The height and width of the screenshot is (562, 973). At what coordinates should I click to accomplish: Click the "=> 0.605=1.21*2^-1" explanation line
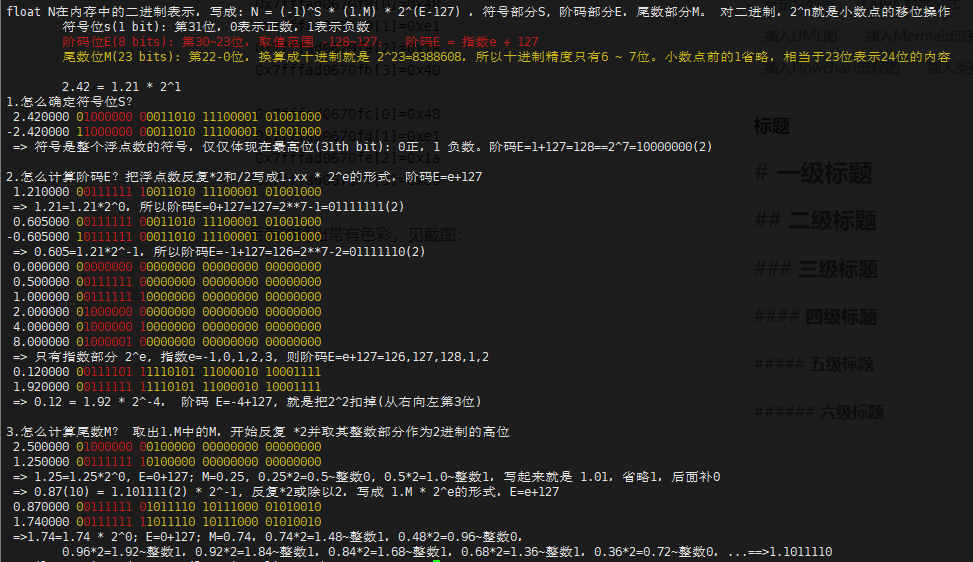(x=219, y=251)
